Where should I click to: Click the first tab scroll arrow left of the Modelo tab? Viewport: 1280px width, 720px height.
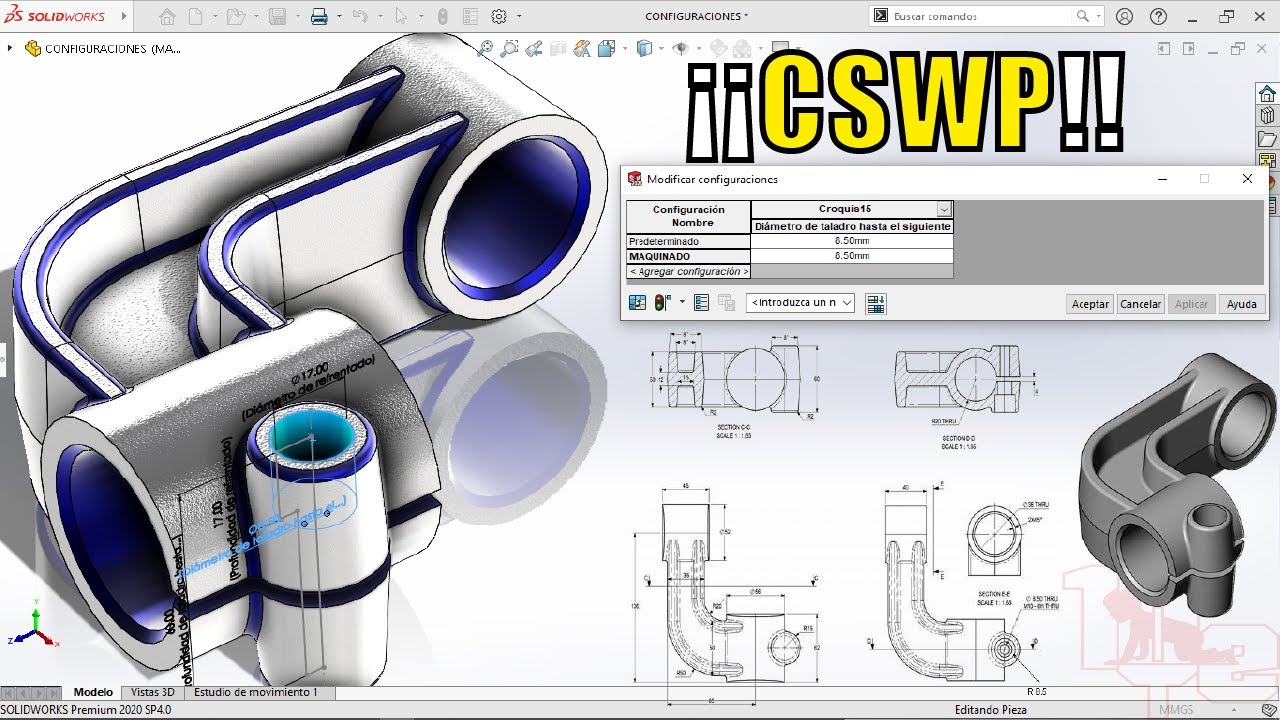[8, 692]
